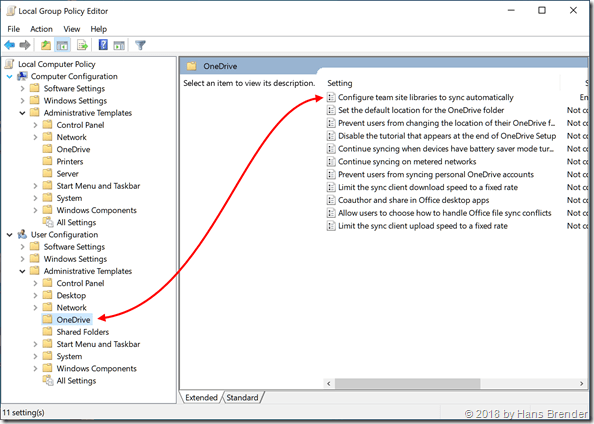This screenshot has width=594, height=424.
Task: Click the Shared Folders folder icon
Action: pyautogui.click(x=47, y=332)
